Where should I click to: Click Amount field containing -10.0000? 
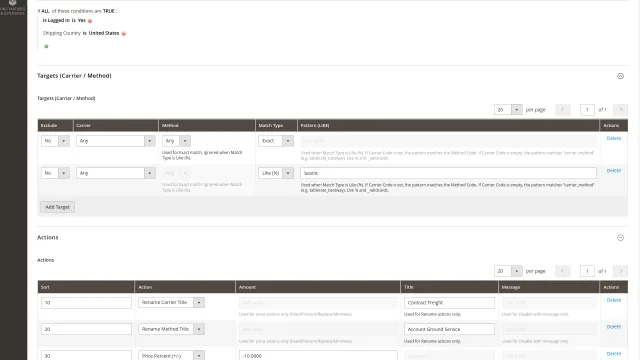(x=318, y=356)
